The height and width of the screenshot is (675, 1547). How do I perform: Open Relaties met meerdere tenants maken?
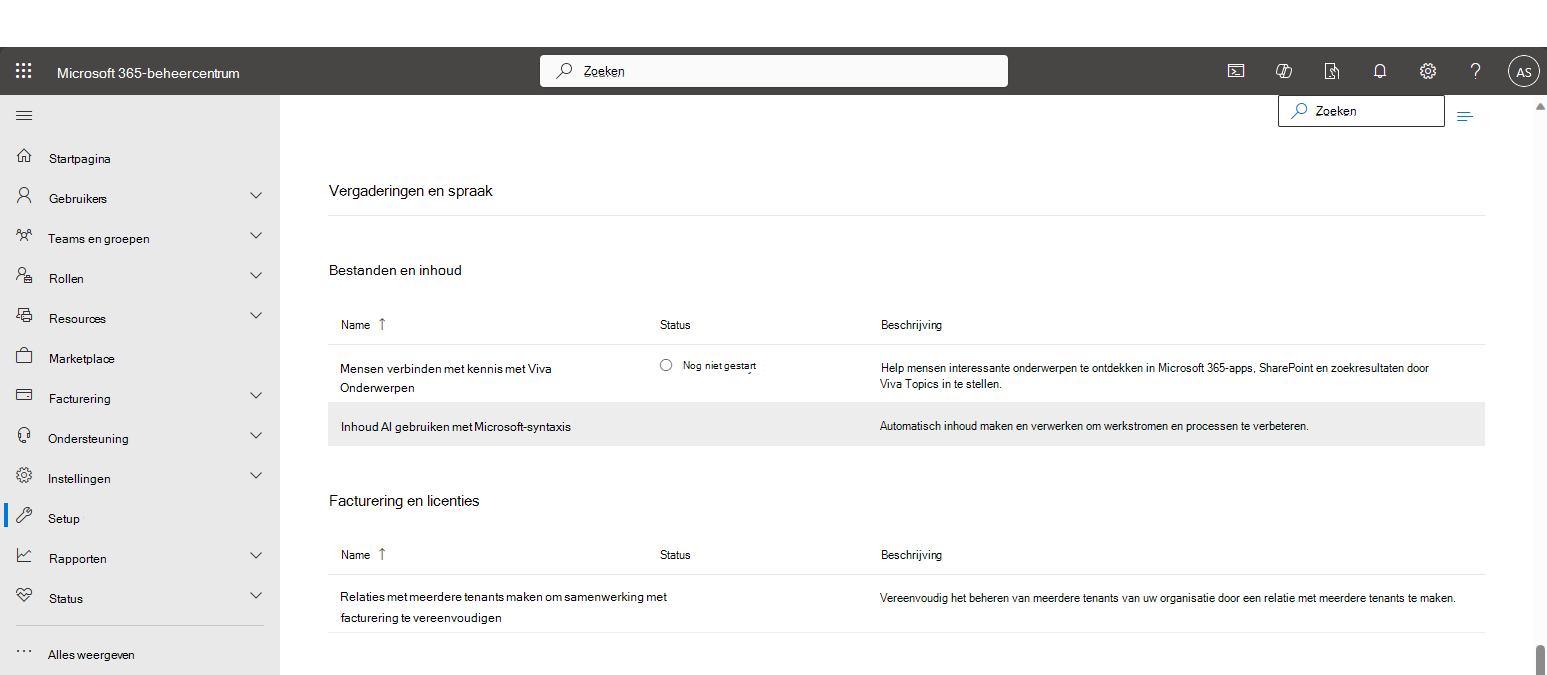(503, 607)
